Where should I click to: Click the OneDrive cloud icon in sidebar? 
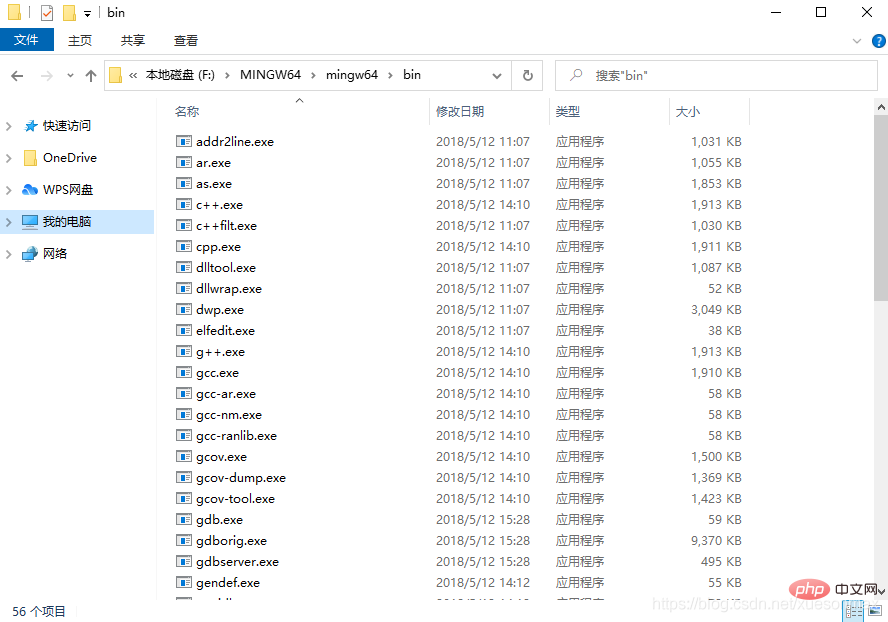30,157
